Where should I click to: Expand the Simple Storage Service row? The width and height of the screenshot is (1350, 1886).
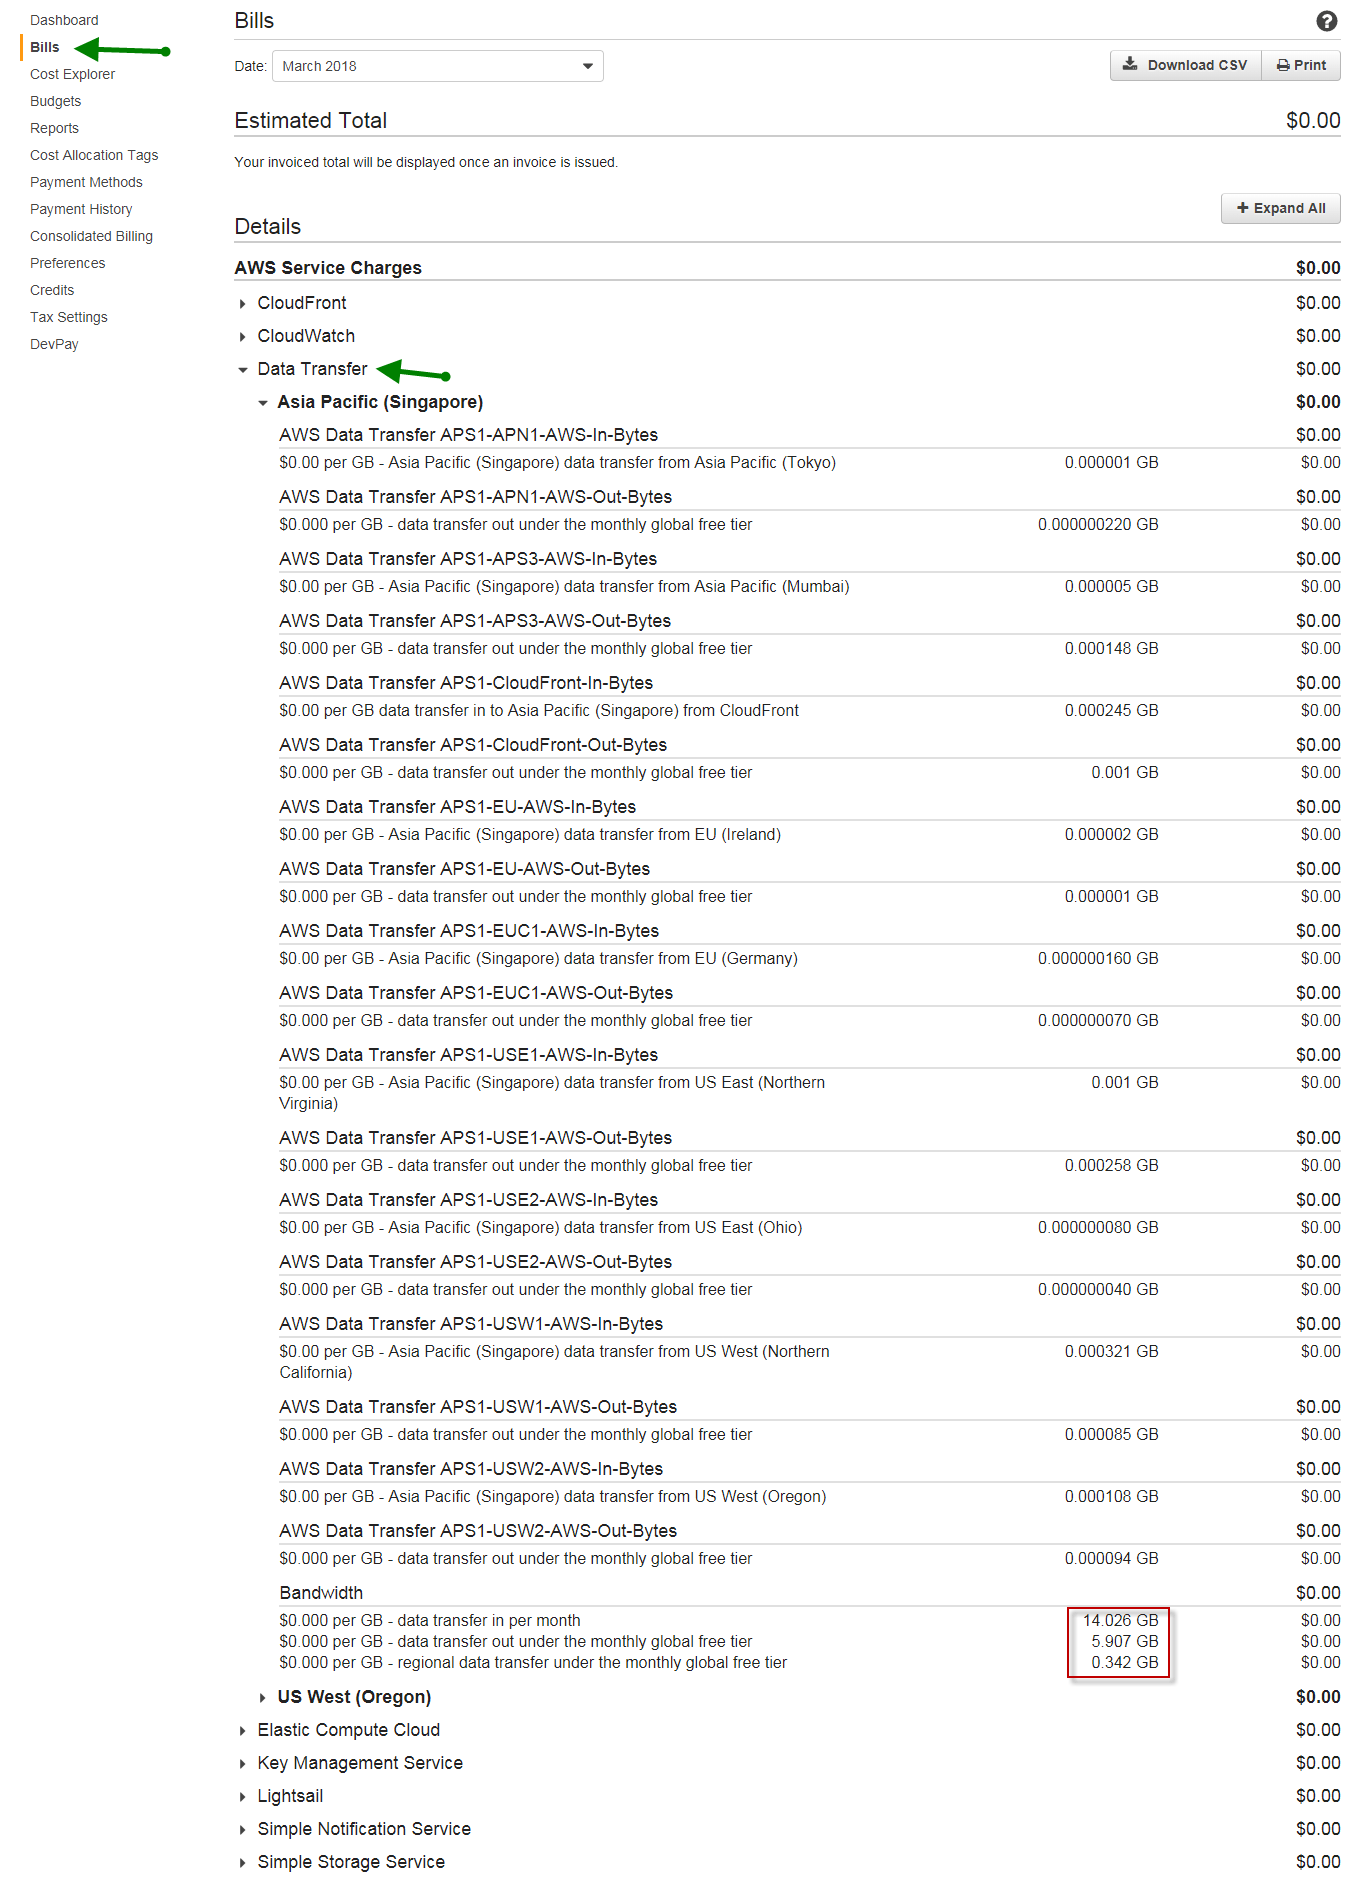pos(341,1862)
